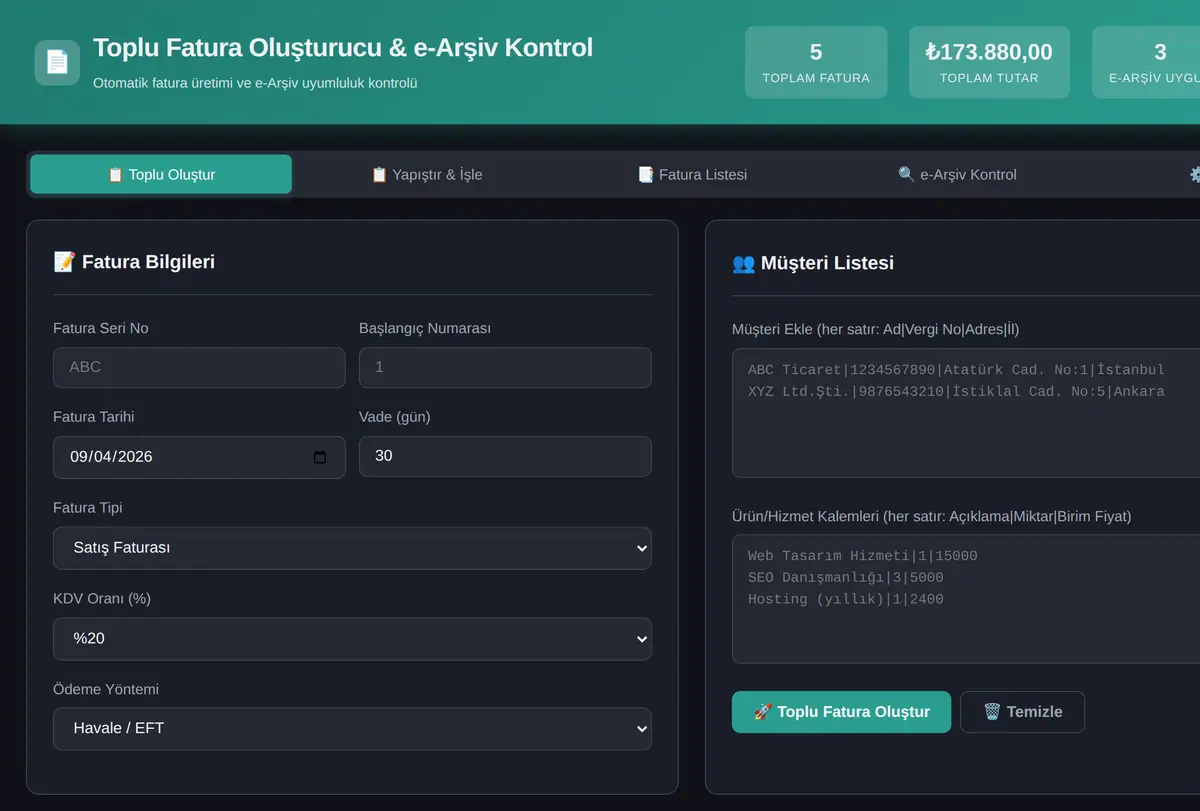This screenshot has height=811, width=1200.
Task: Switch to the Toplu Oluştur tab
Action: [x=161, y=174]
